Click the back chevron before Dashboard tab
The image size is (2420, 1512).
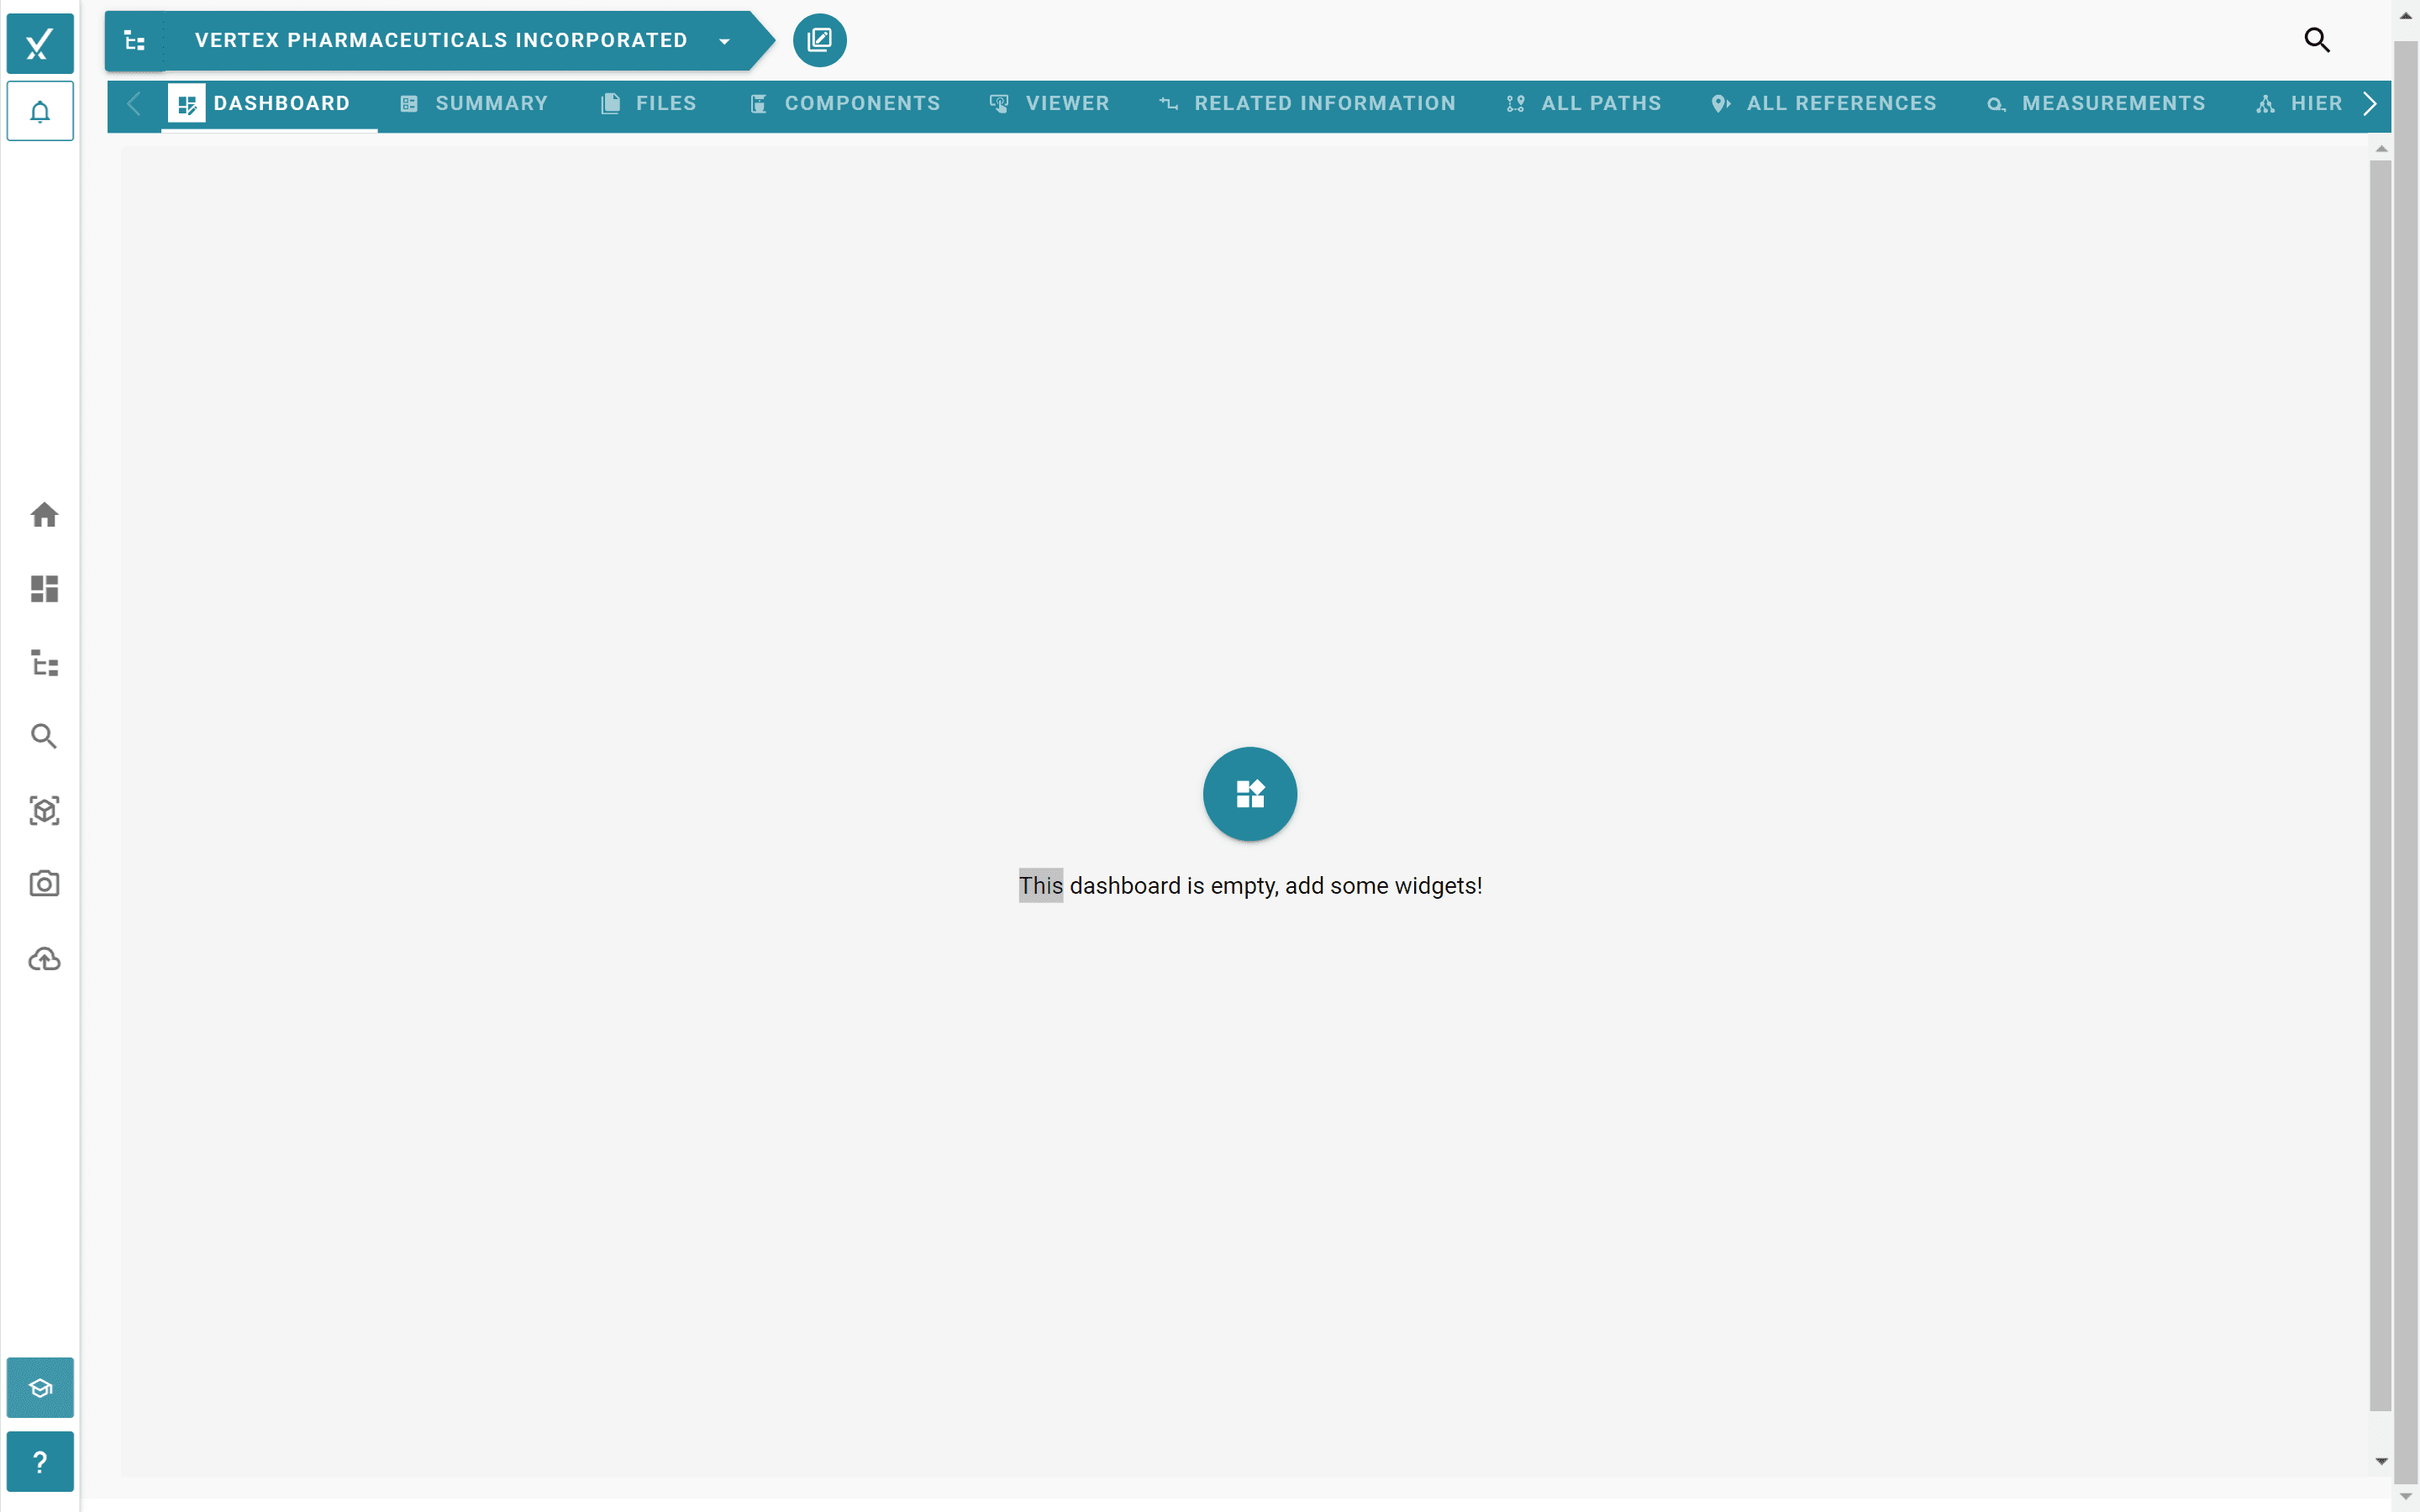[x=133, y=103]
